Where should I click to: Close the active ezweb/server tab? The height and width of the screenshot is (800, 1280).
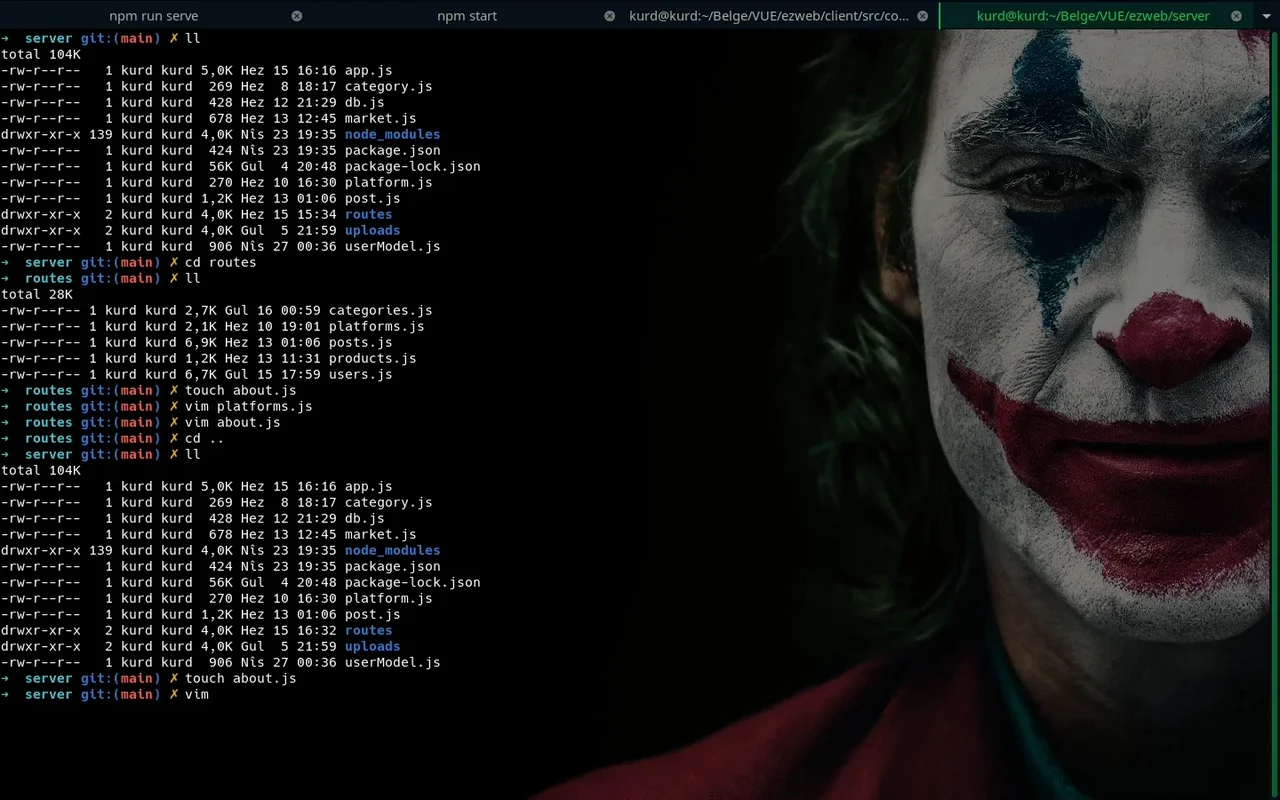click(x=1237, y=16)
